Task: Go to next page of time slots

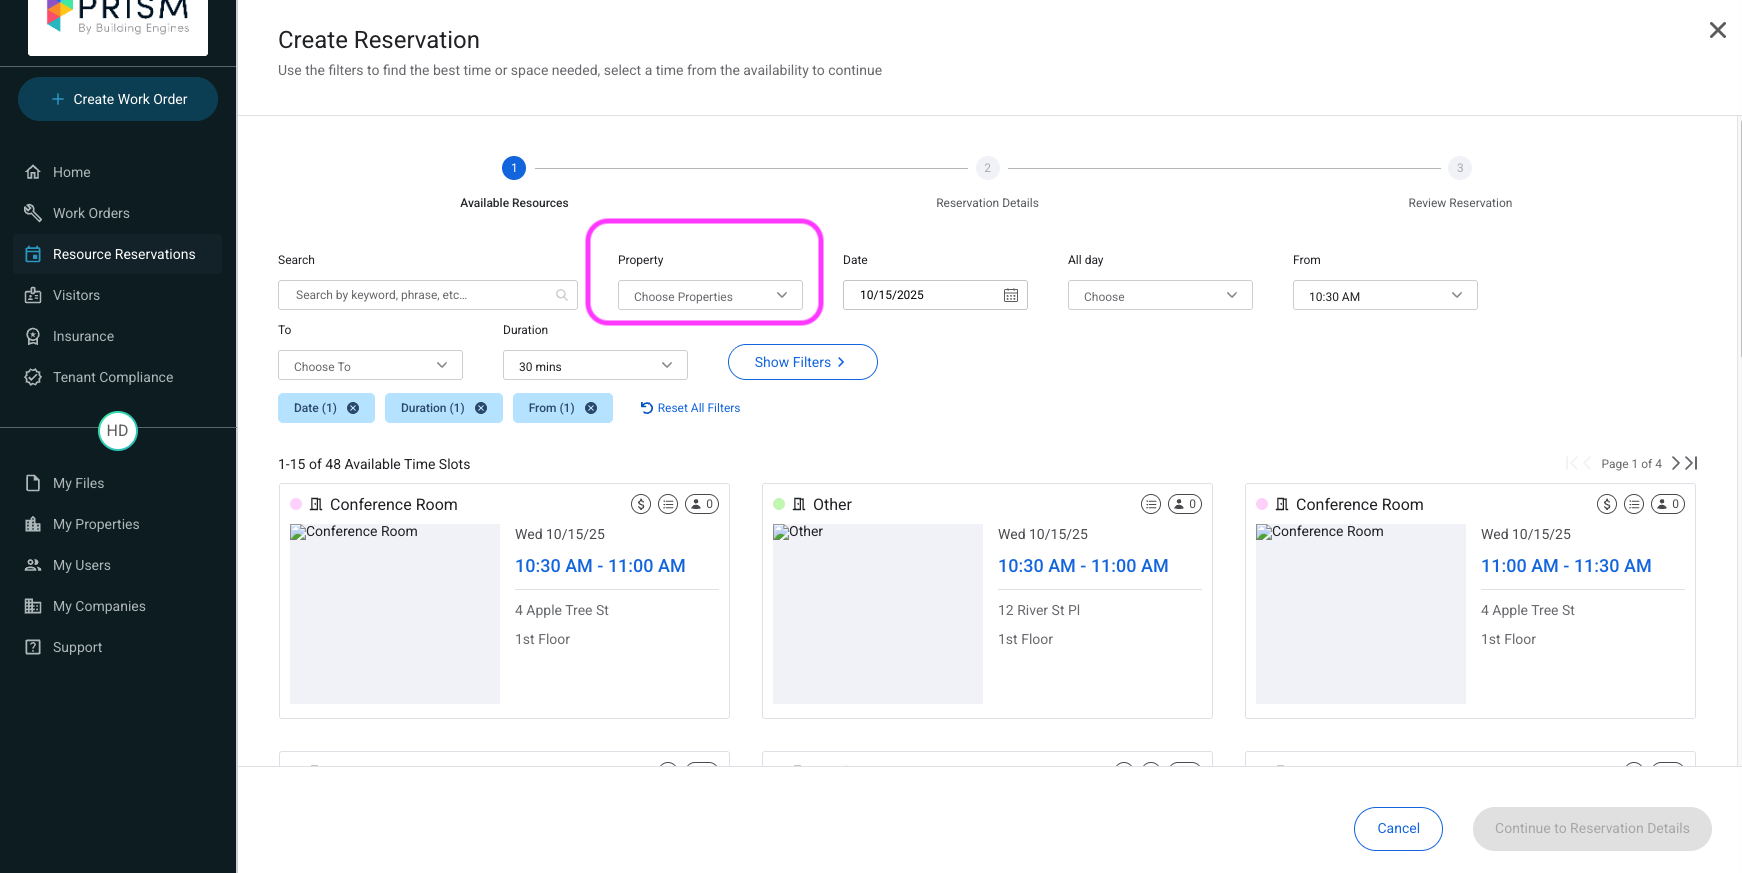Action: 1675,463
